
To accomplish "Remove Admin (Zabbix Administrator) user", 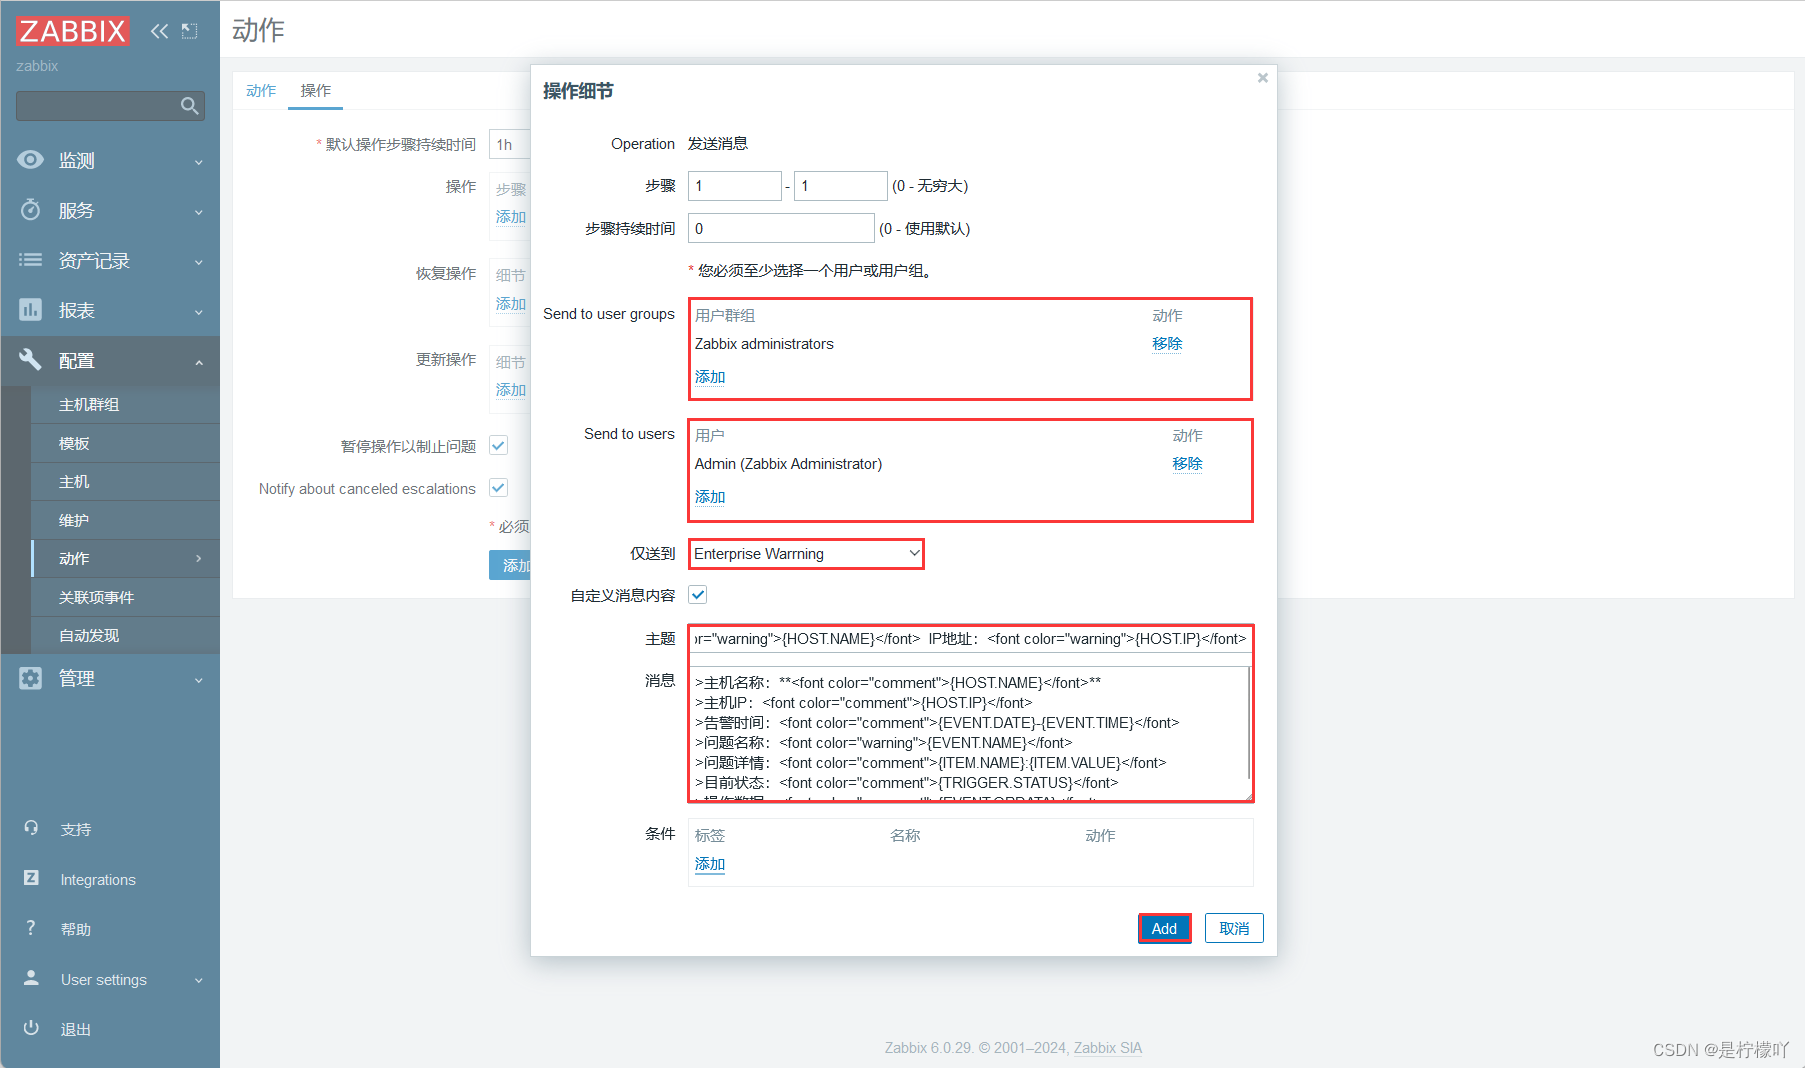I will tap(1187, 463).
